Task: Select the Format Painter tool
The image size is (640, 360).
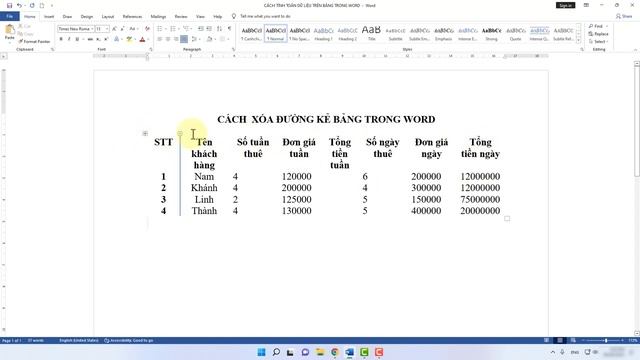Action: [x=34, y=42]
